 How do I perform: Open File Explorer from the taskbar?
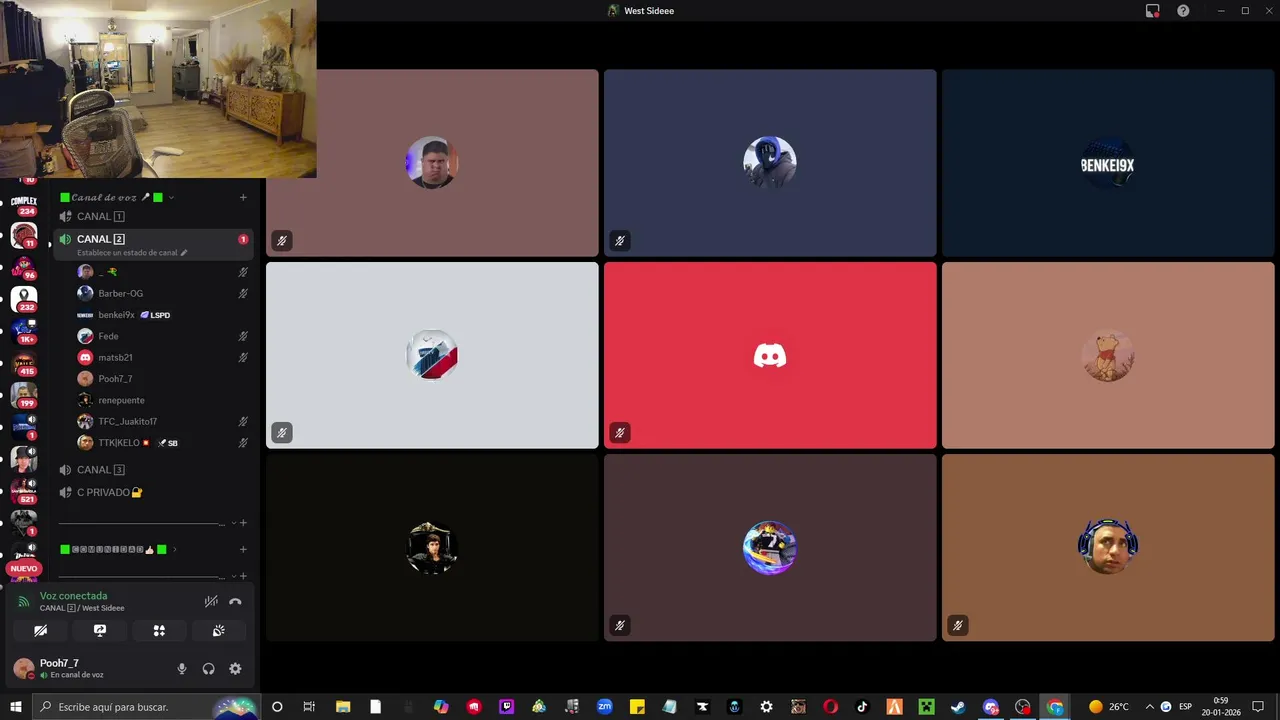point(343,707)
